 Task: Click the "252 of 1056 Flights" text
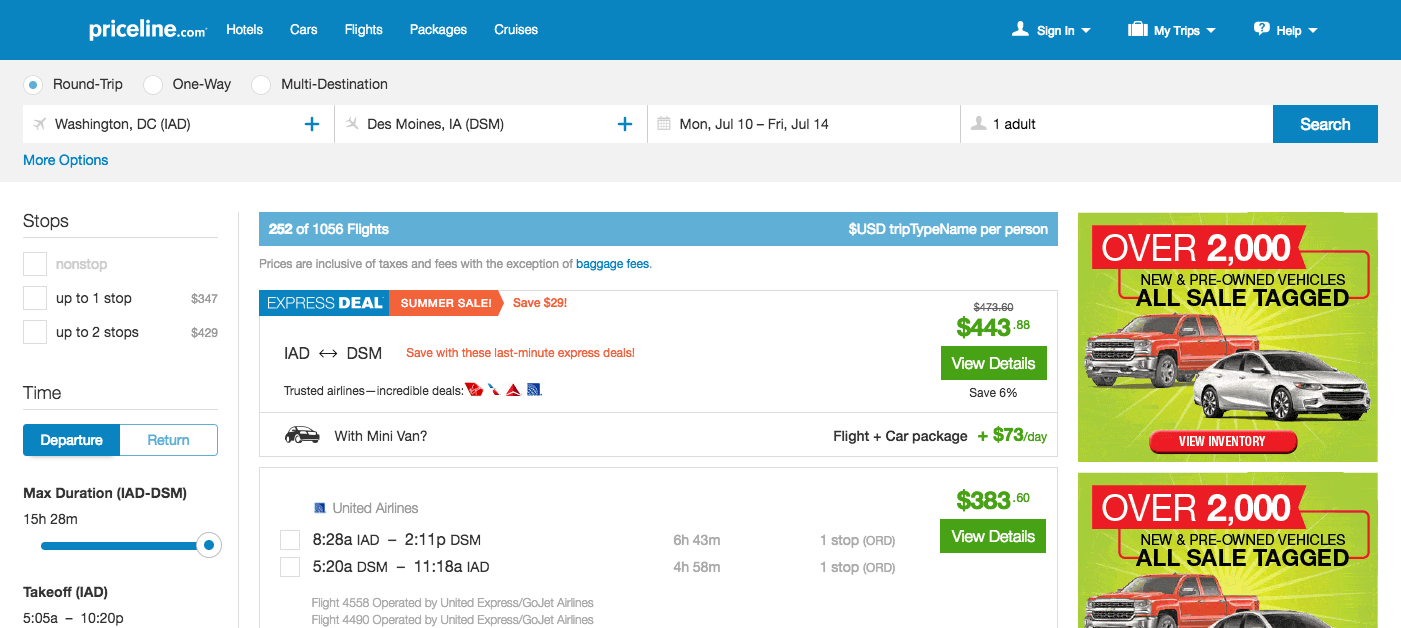pyautogui.click(x=329, y=229)
